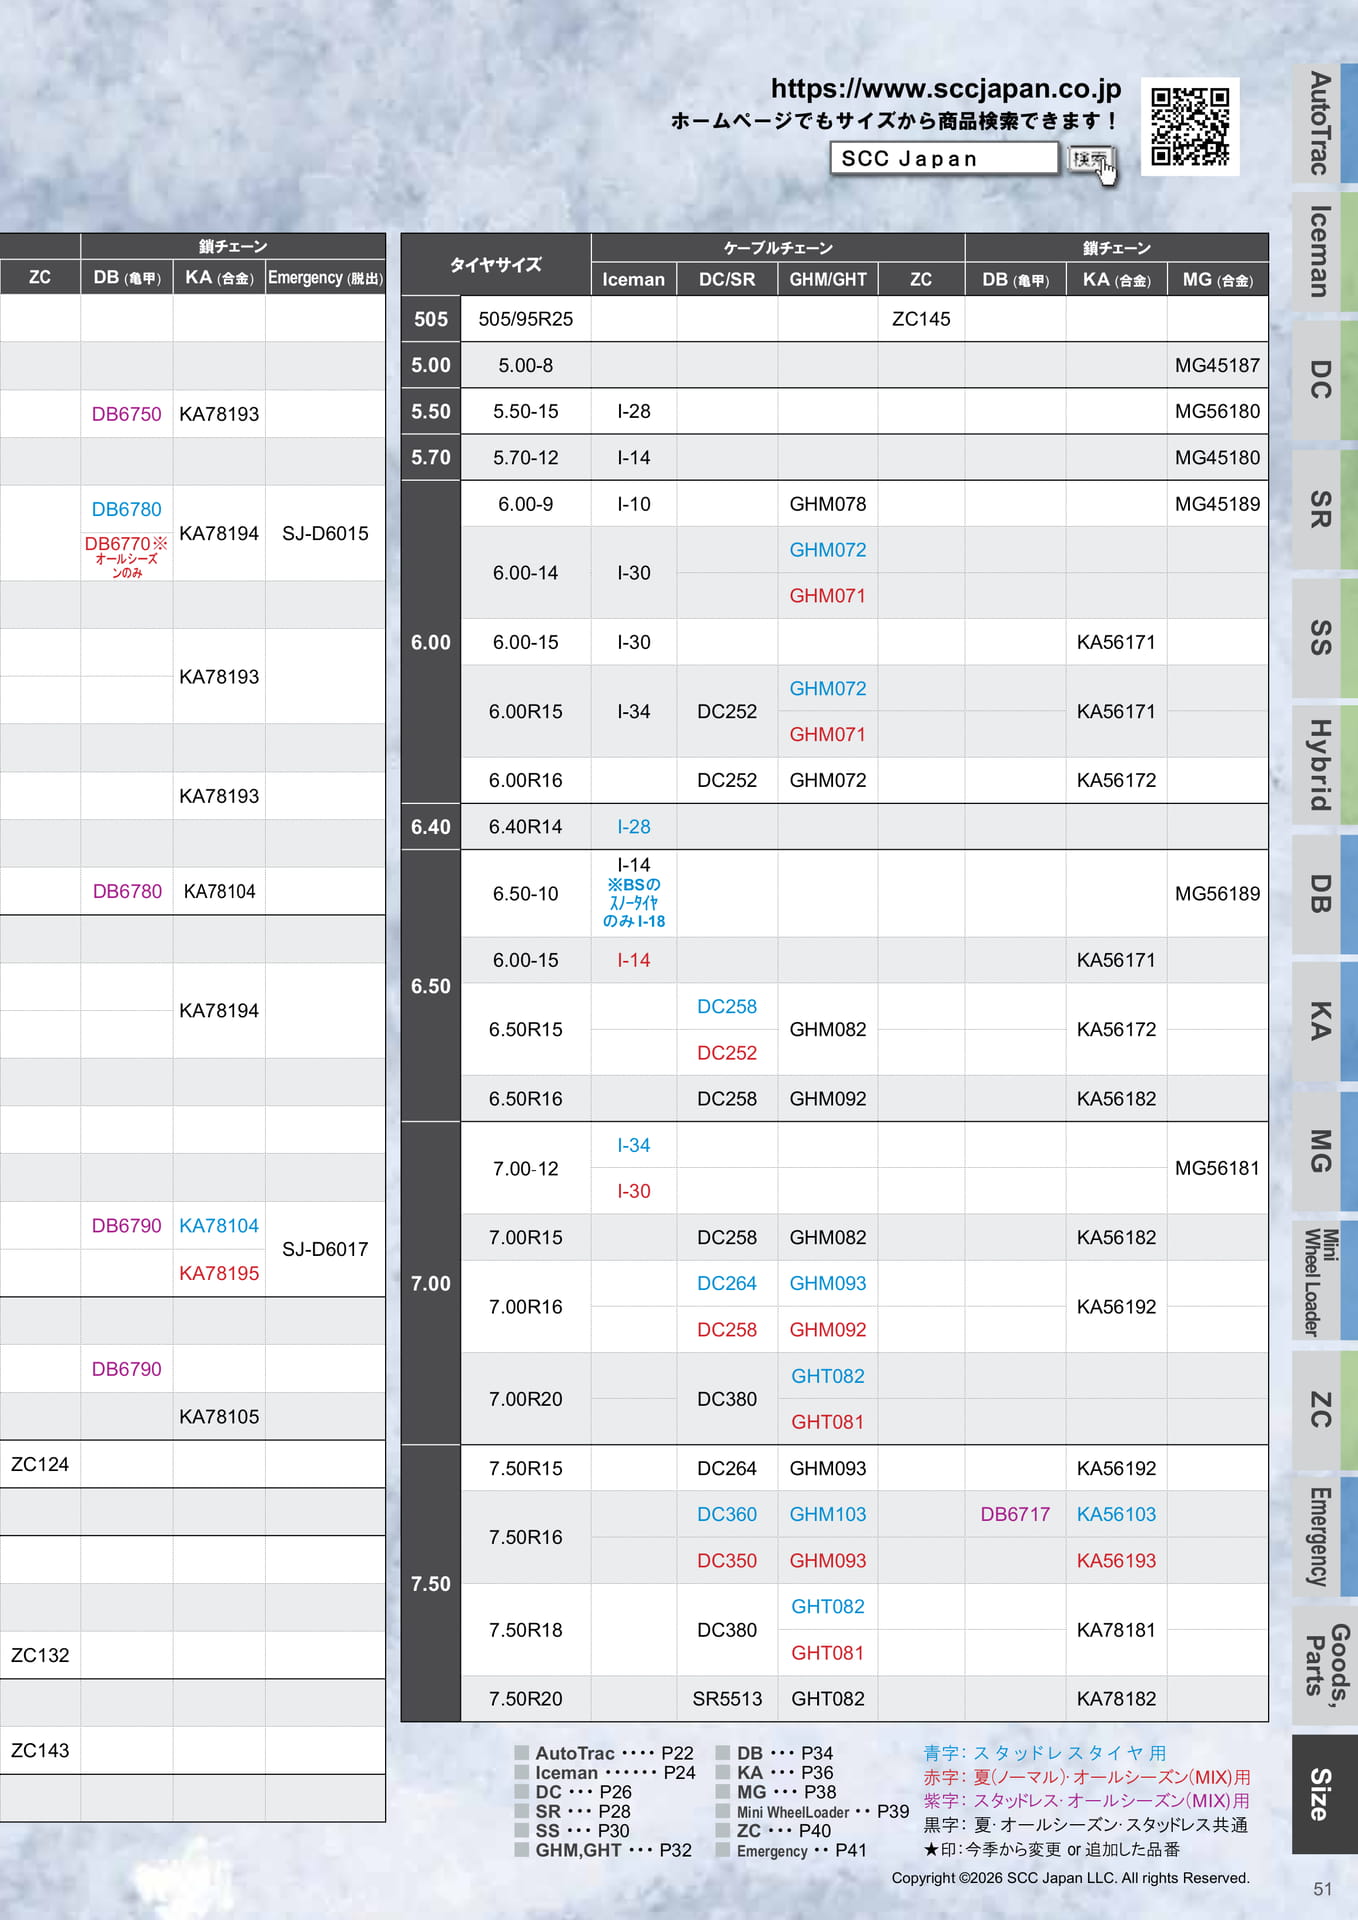Click the 7.00R20 tire size cell
The width and height of the screenshot is (1358, 1920).
click(526, 1399)
